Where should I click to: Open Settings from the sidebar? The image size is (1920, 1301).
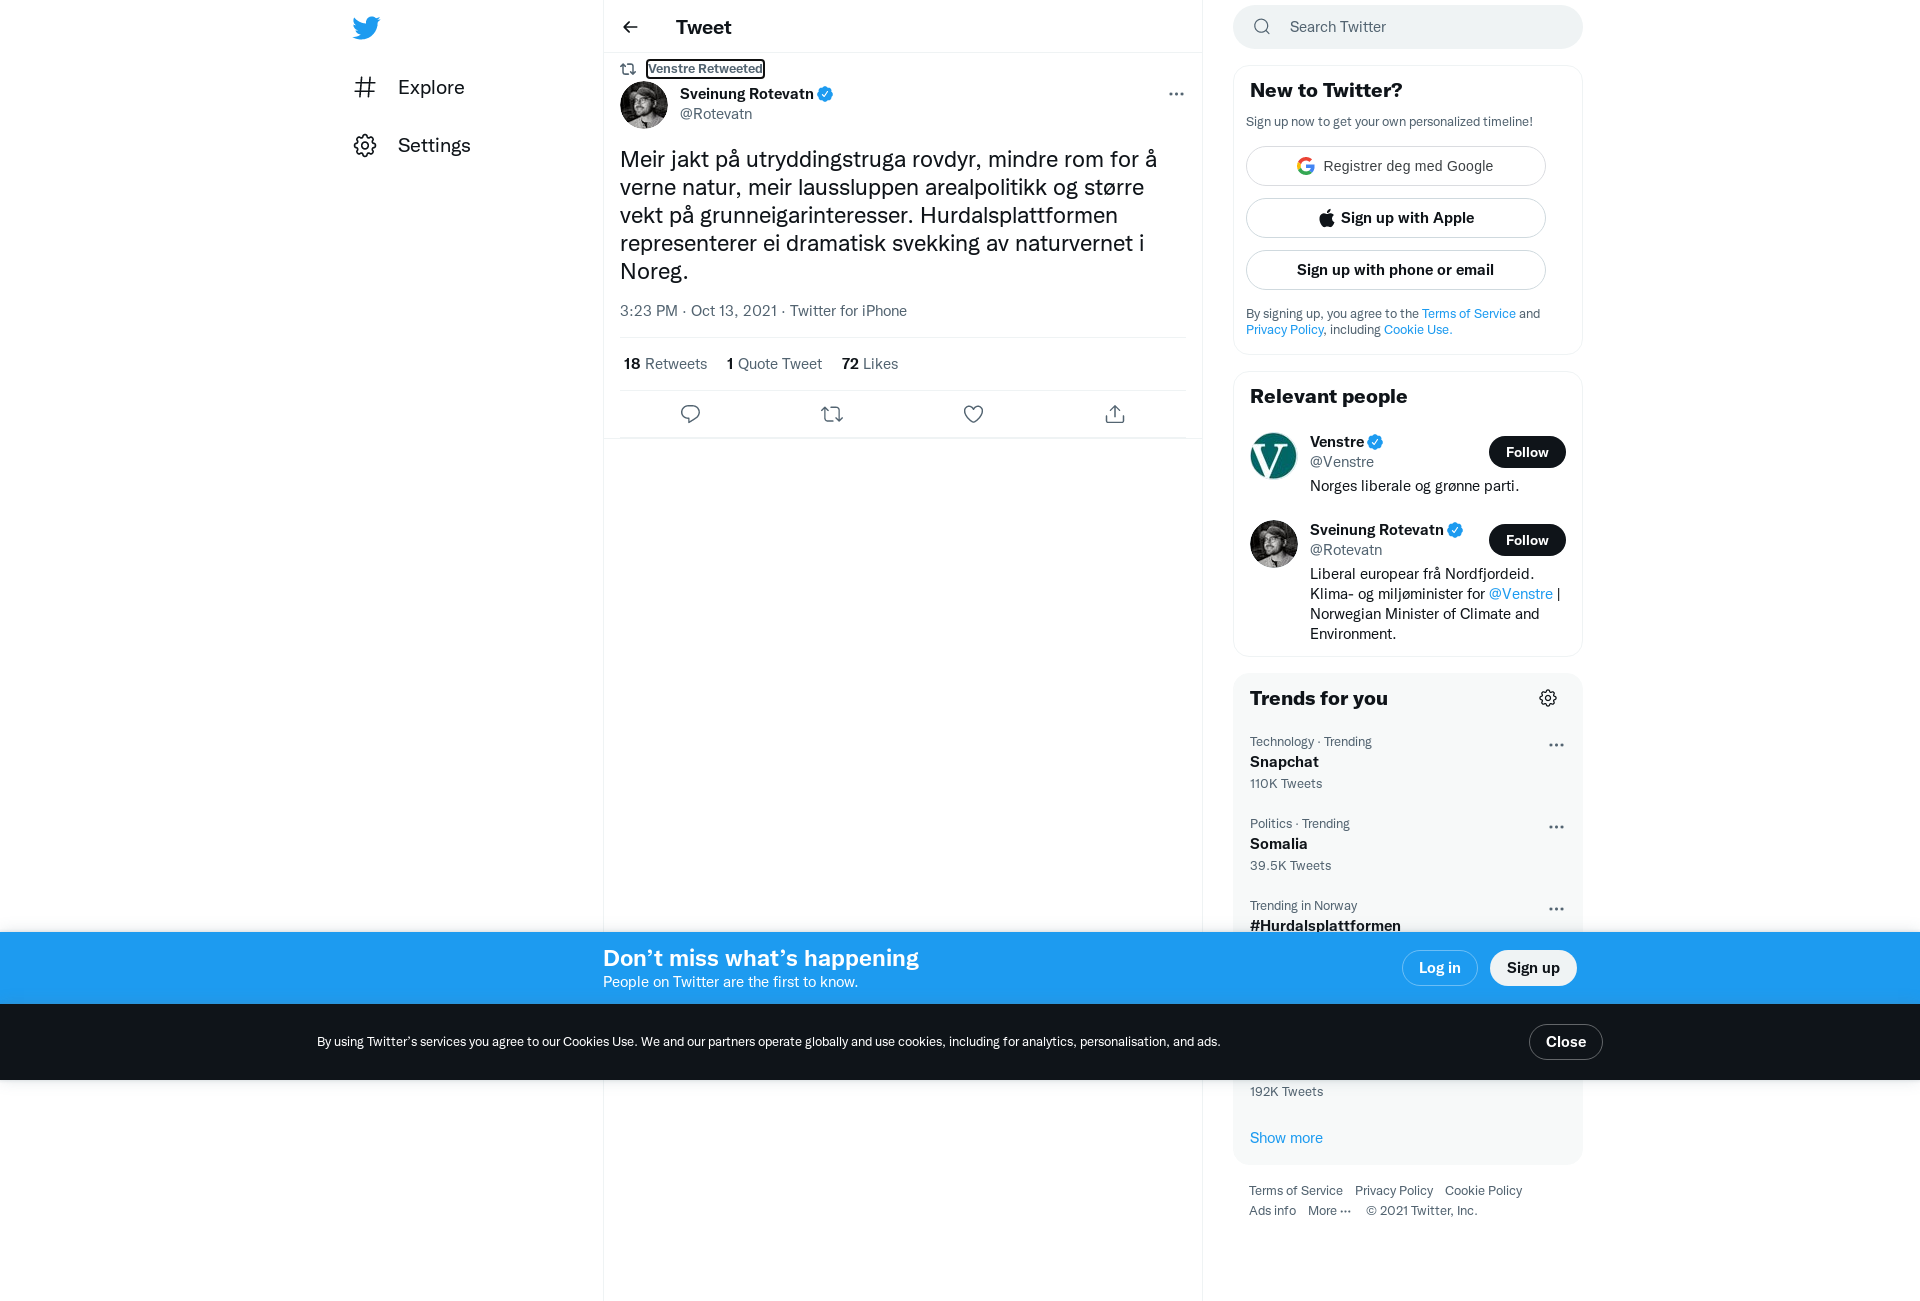(x=412, y=145)
